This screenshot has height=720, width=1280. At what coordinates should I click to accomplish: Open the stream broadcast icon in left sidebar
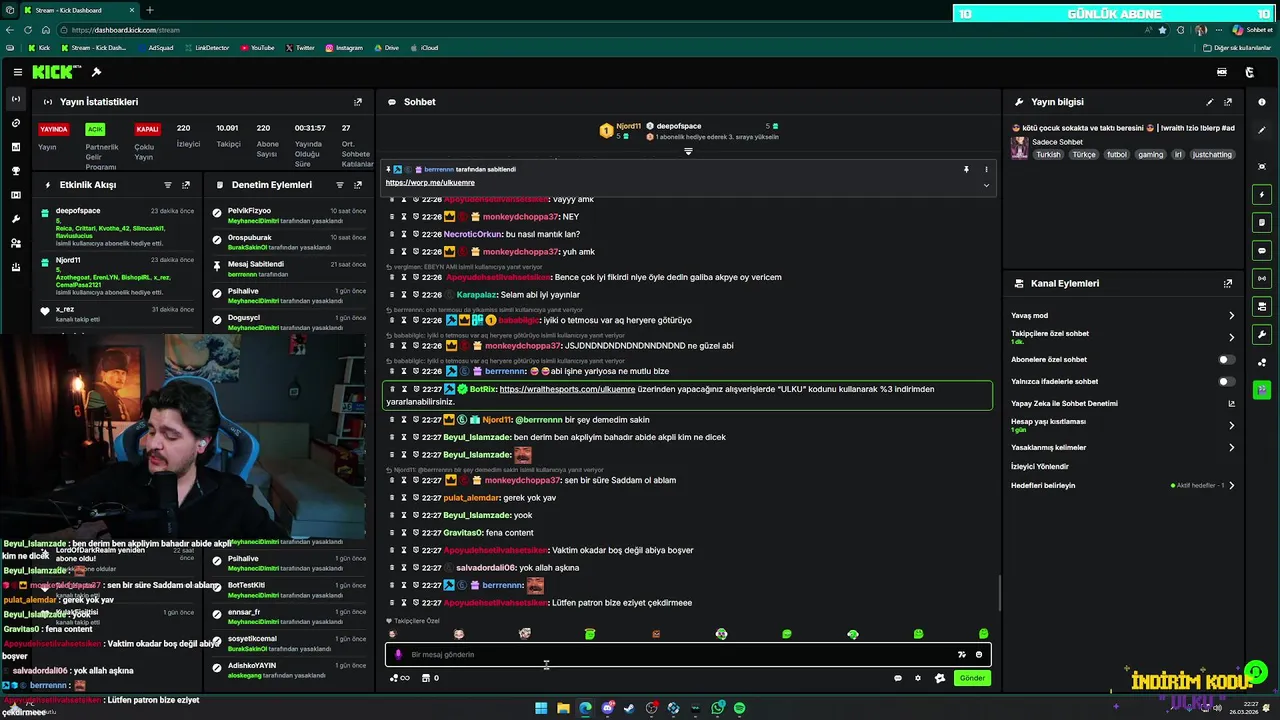[15, 99]
